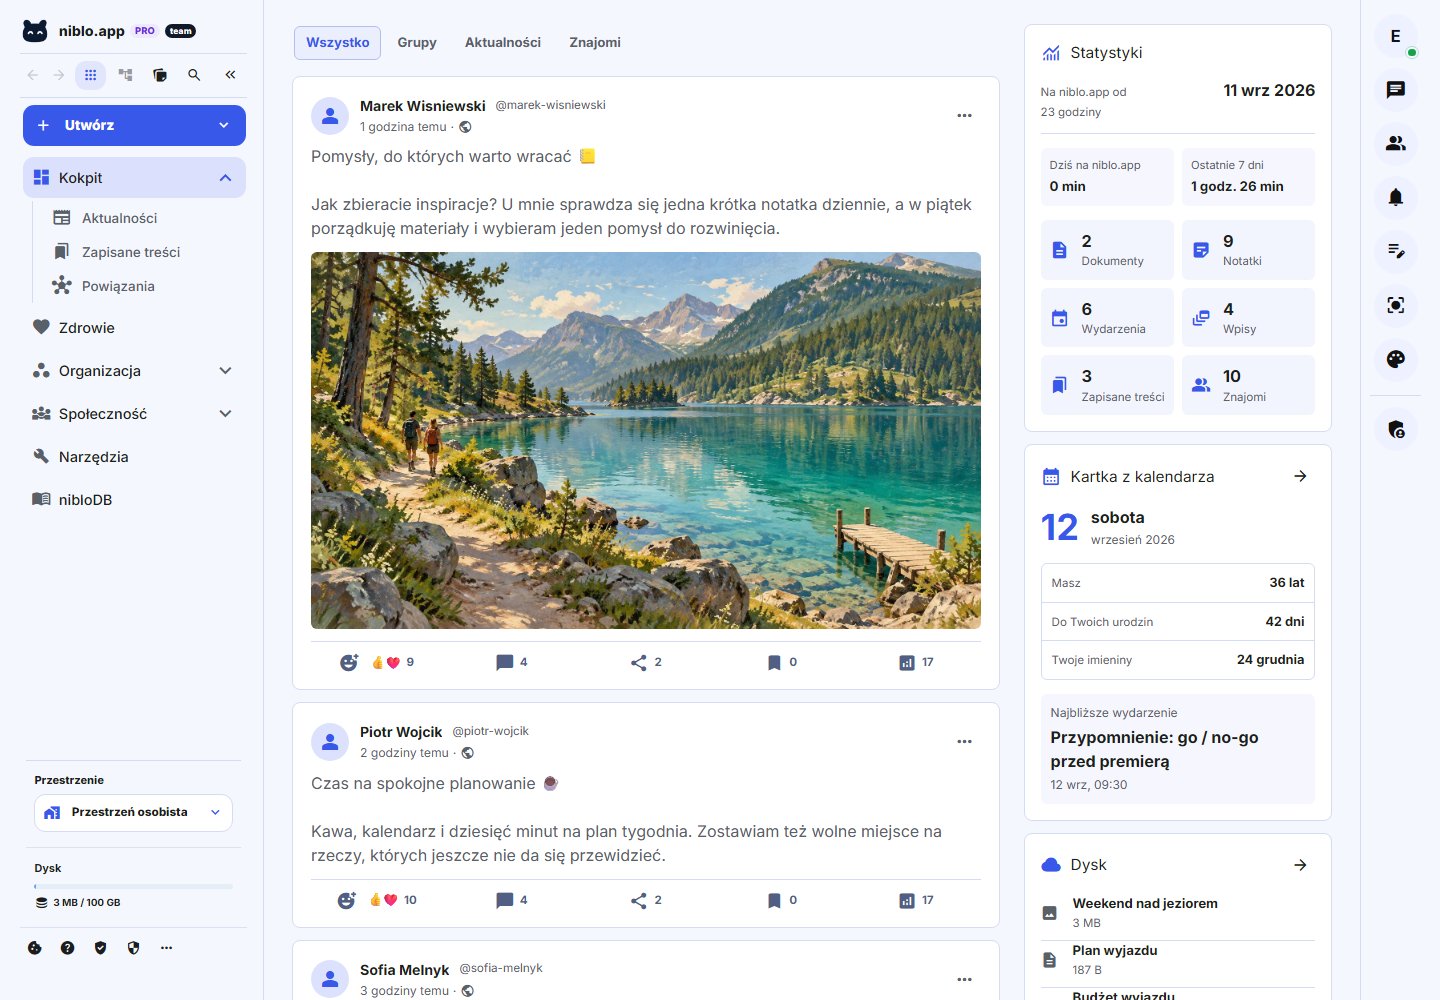Share Marek Wisniewski's post
Image resolution: width=1440 pixels, height=1000 pixels.
(x=646, y=662)
